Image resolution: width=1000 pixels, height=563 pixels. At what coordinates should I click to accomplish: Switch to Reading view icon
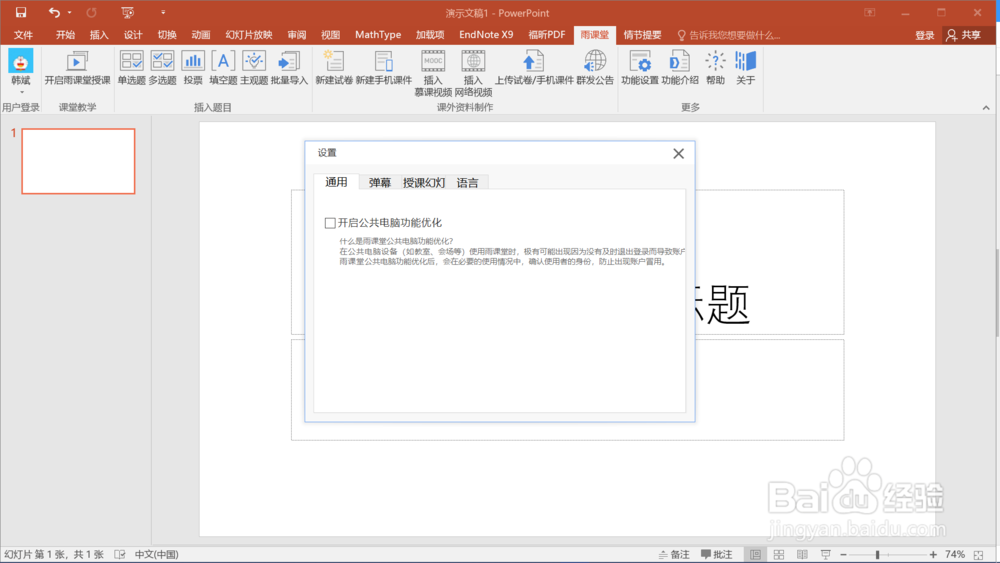click(802, 555)
